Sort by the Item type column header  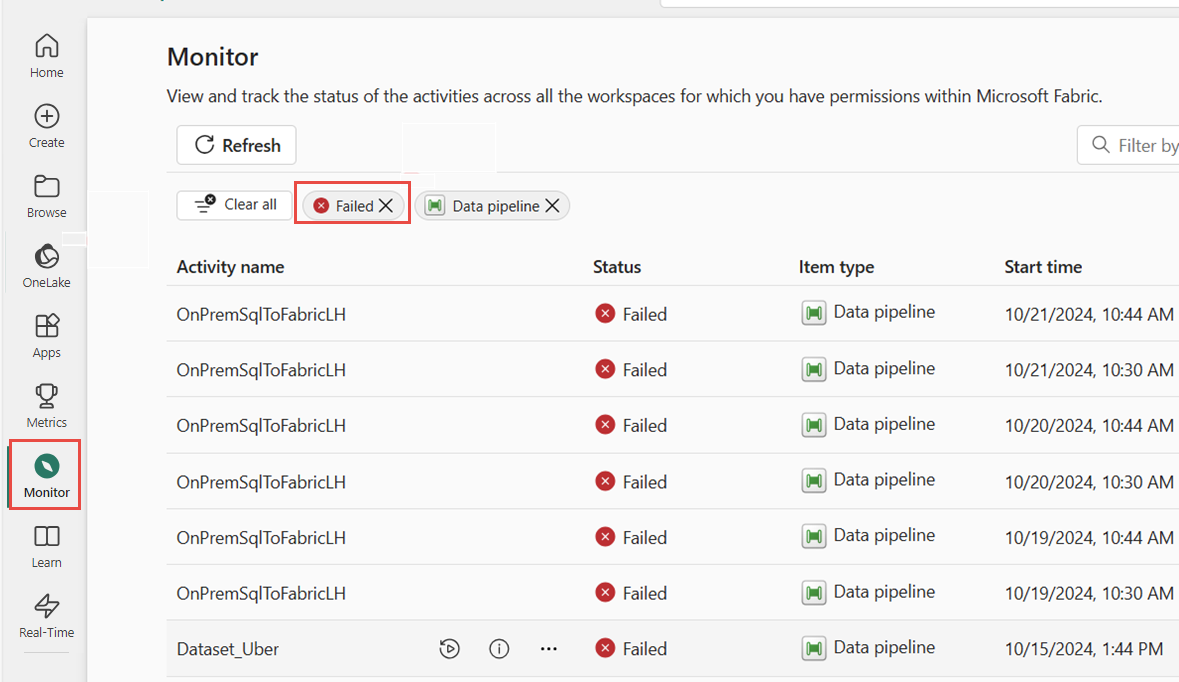(x=836, y=267)
